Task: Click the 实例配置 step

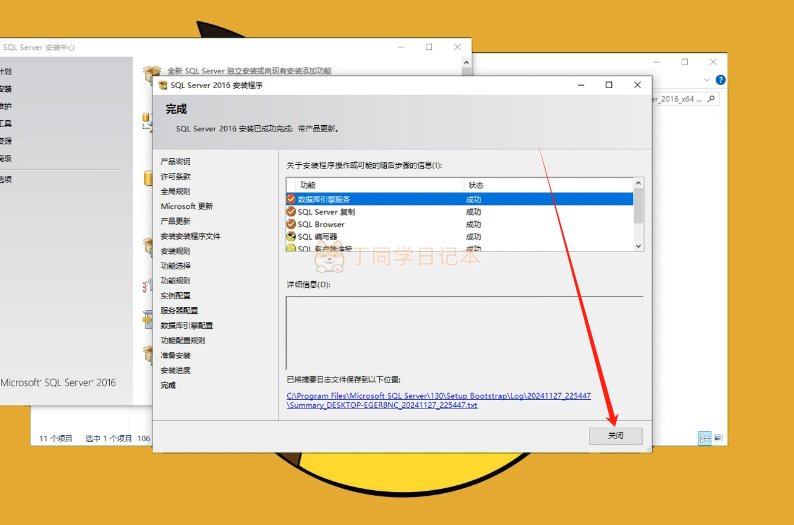Action: click(175, 296)
